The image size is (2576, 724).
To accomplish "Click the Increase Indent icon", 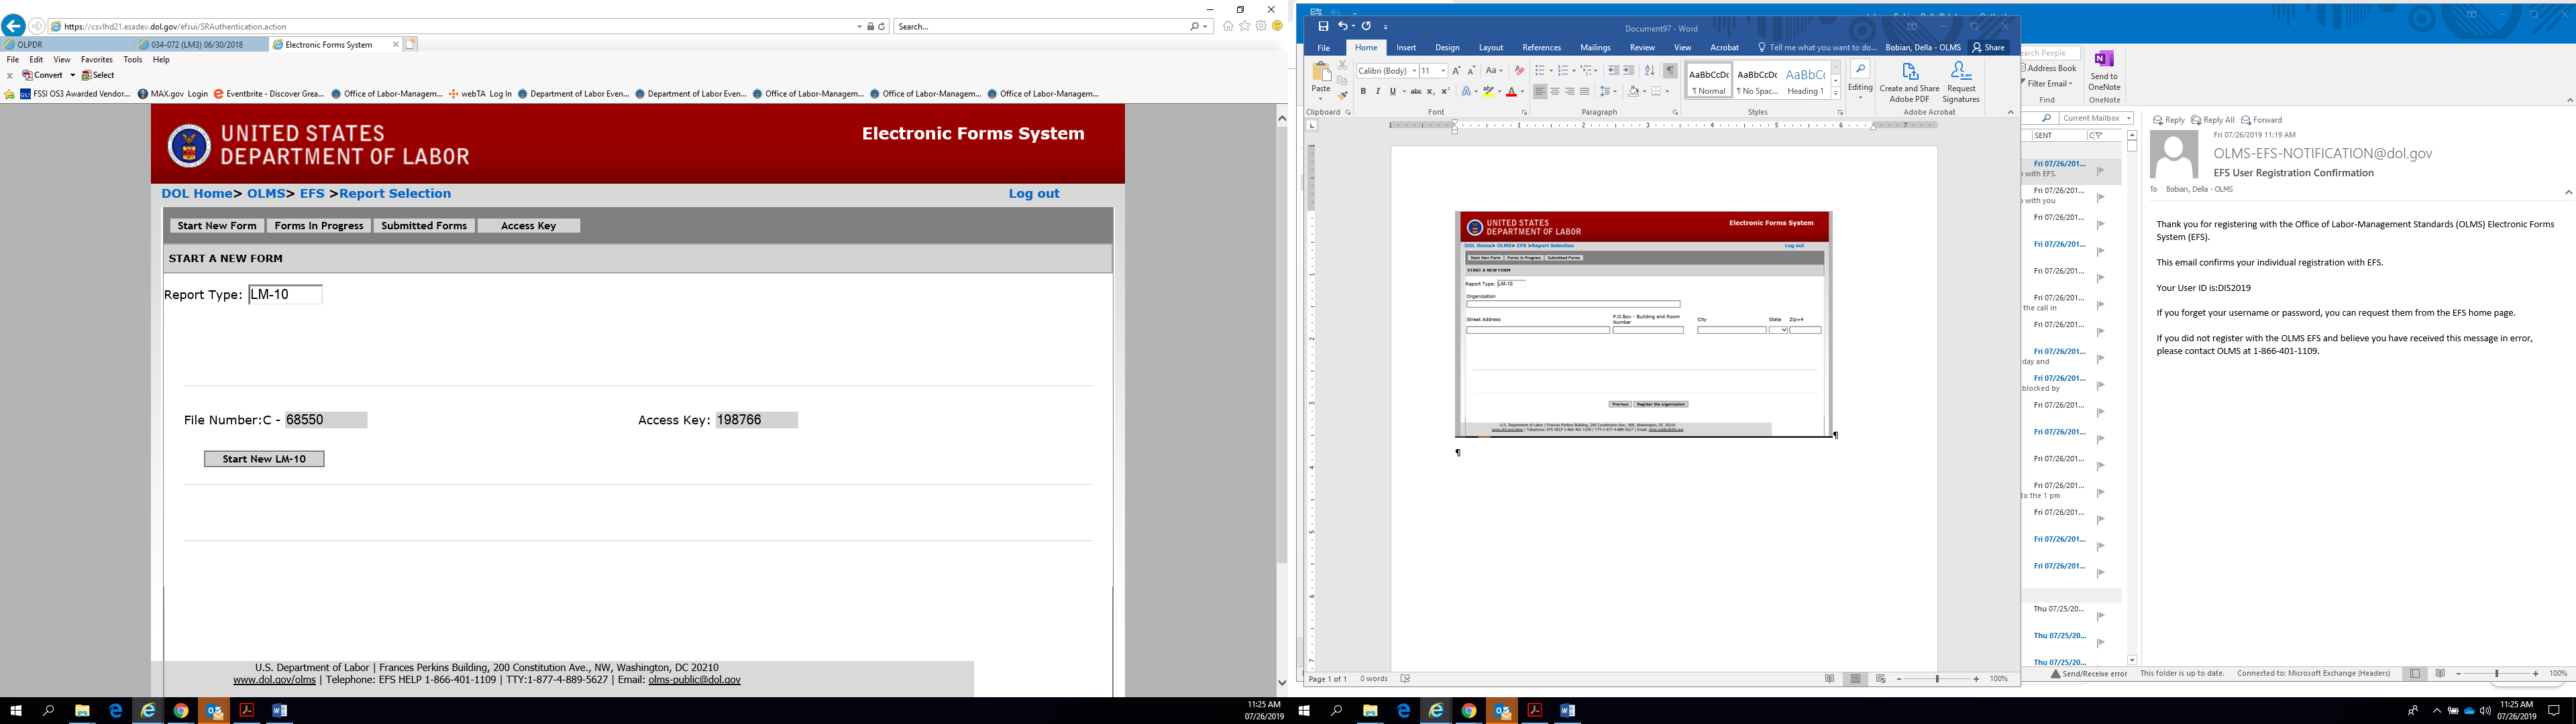I will pos(1628,71).
